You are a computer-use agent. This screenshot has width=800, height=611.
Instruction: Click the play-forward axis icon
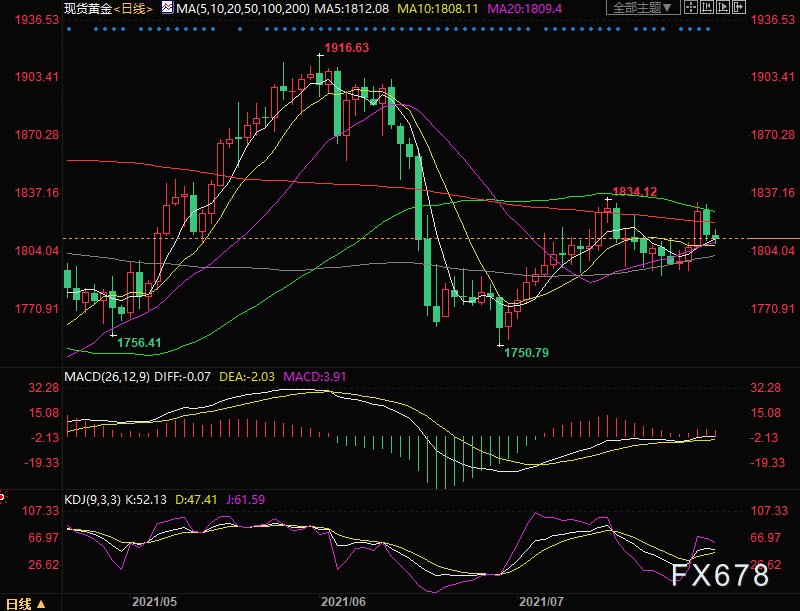coord(723,7)
